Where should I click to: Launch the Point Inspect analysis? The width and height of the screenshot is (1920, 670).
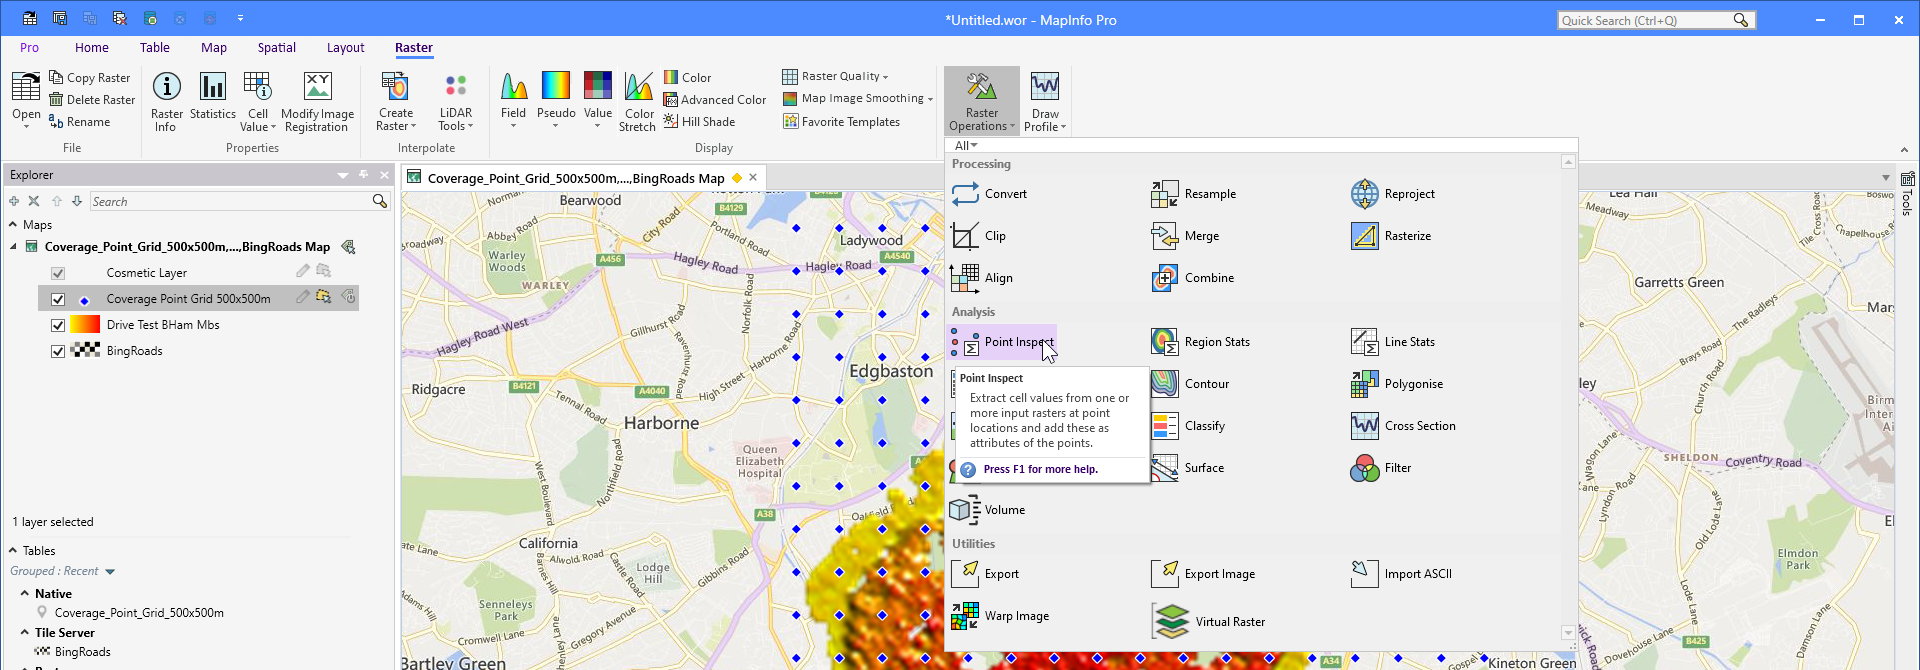[1003, 342]
